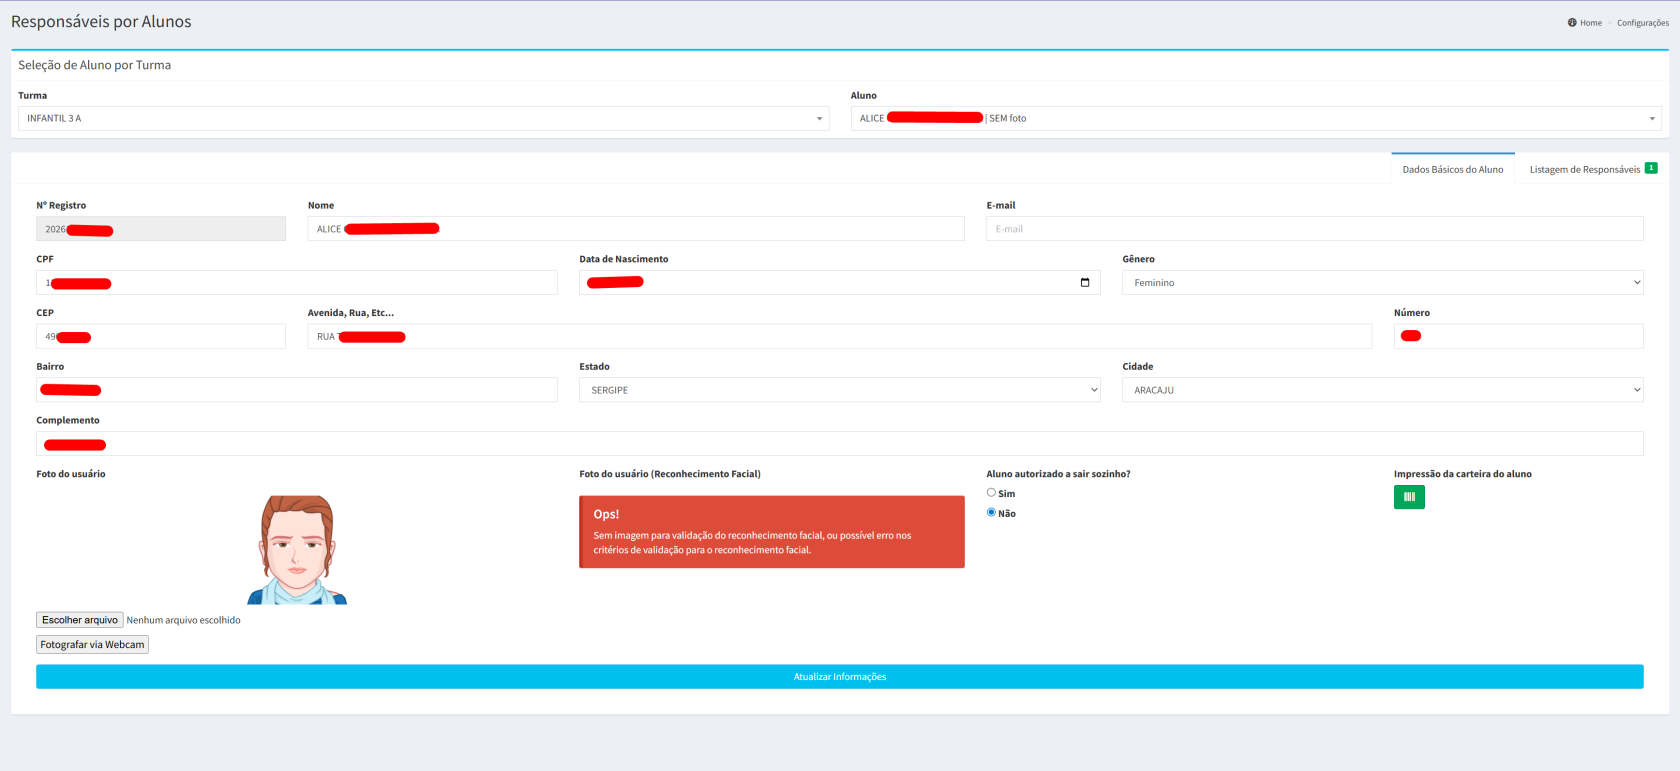Open the Cidade dropdown showing ARACAJU
This screenshot has height=771, width=1680.
pyautogui.click(x=1383, y=390)
